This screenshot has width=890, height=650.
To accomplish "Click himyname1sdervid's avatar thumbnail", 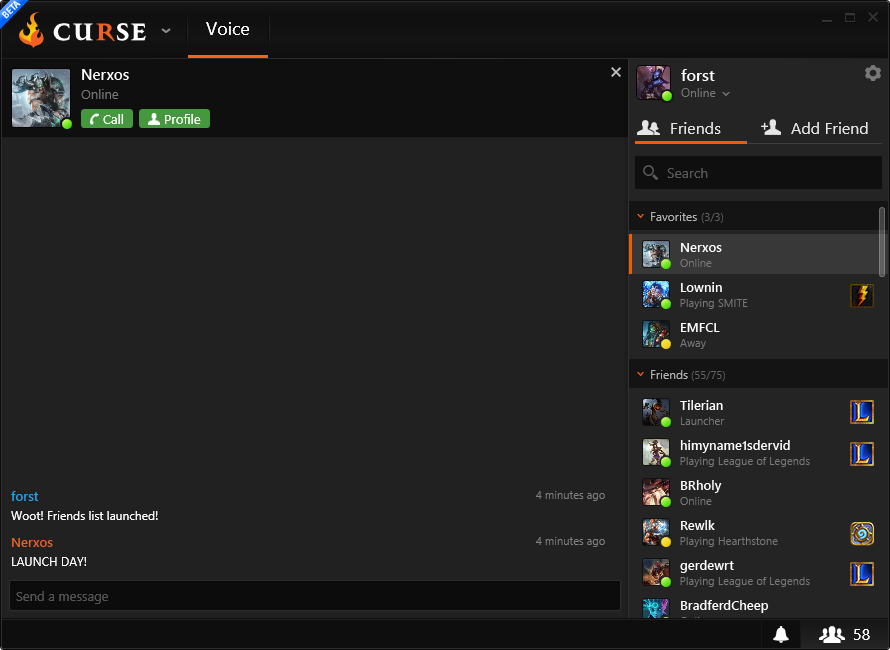I will (656, 452).
